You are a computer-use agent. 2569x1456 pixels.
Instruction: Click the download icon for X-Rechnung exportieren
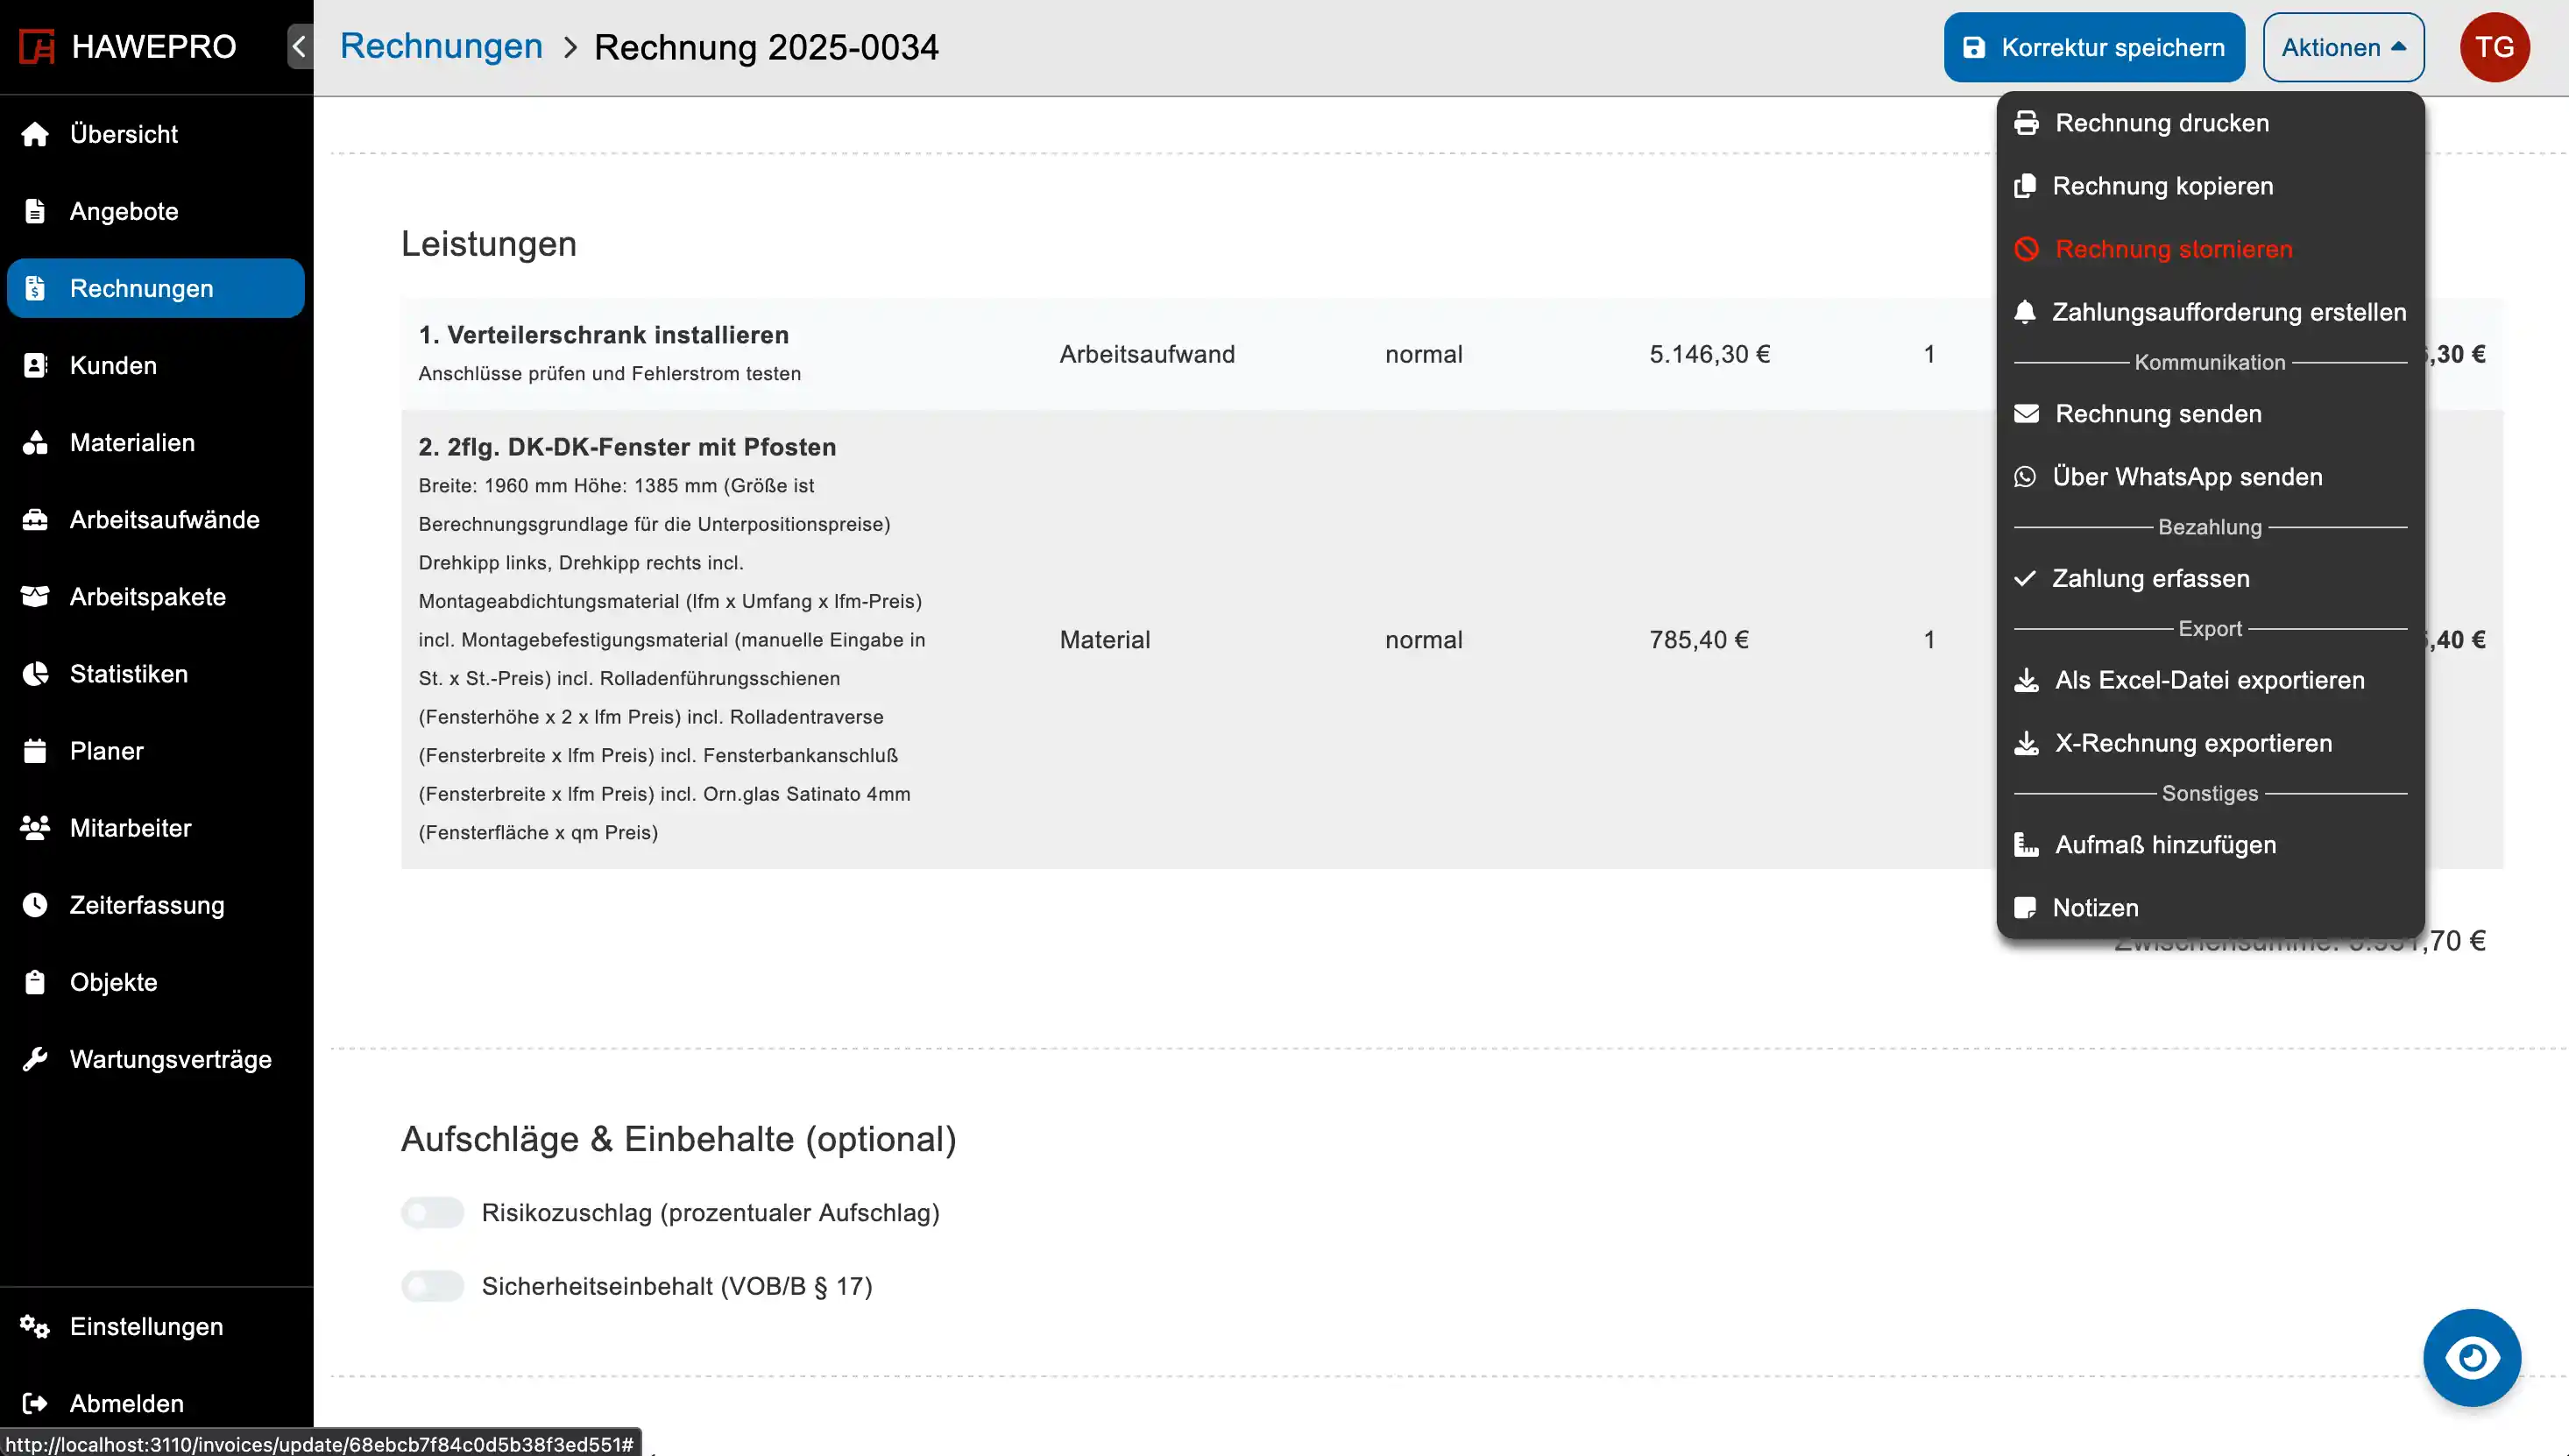pos(2026,743)
